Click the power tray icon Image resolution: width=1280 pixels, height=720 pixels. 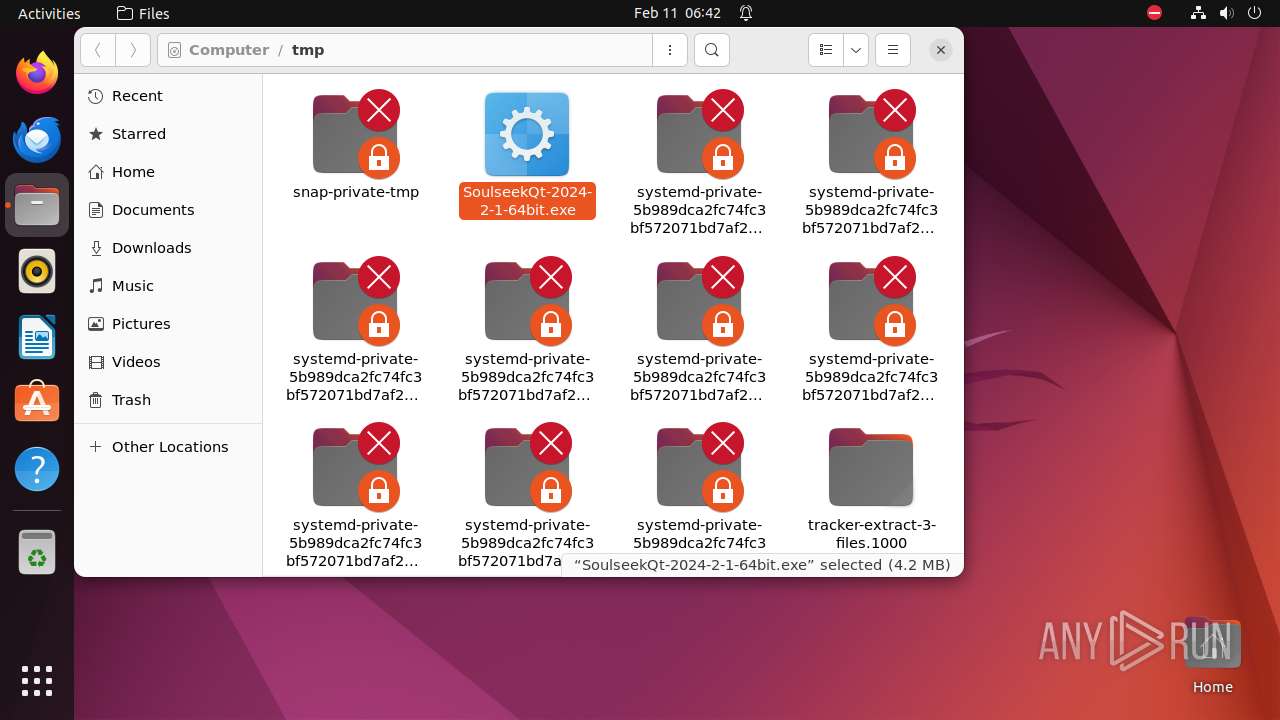[1255, 13]
